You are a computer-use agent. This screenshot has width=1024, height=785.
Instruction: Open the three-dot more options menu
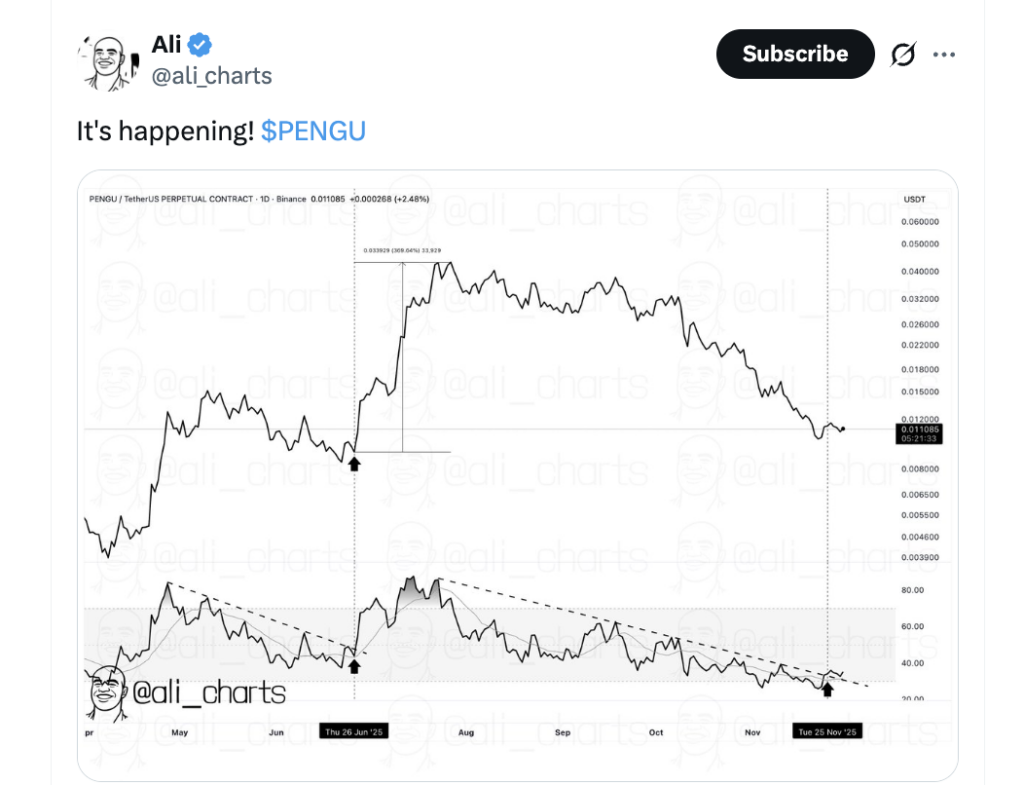coord(944,55)
